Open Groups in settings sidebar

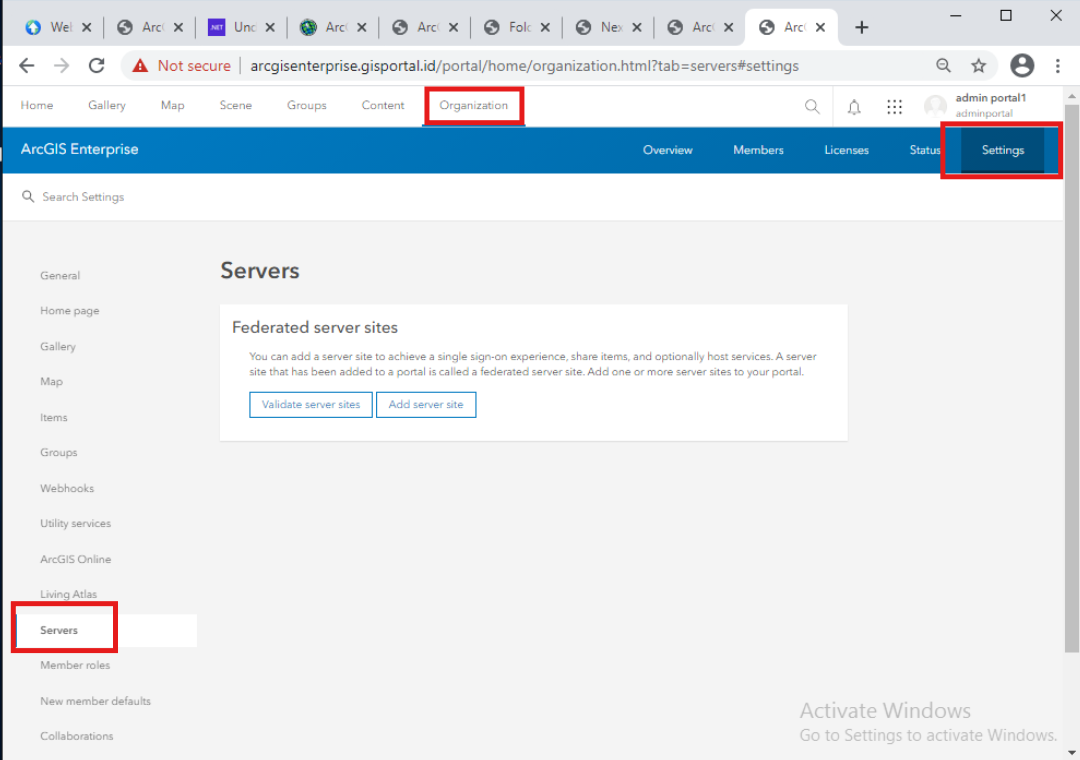(x=59, y=453)
